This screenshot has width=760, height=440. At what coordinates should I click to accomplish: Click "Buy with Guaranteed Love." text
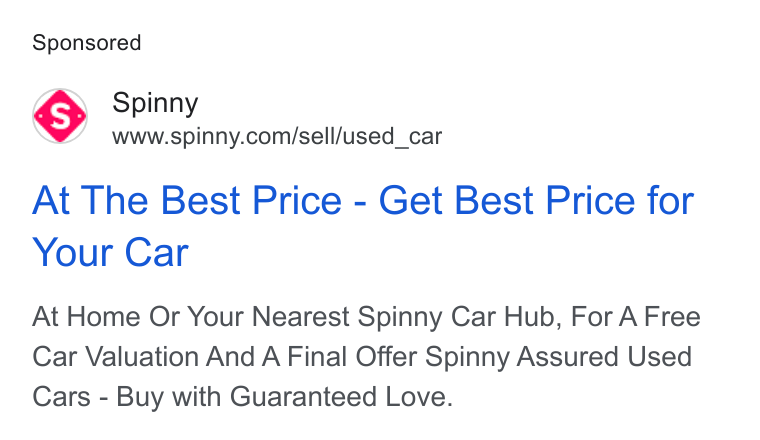click(x=285, y=397)
